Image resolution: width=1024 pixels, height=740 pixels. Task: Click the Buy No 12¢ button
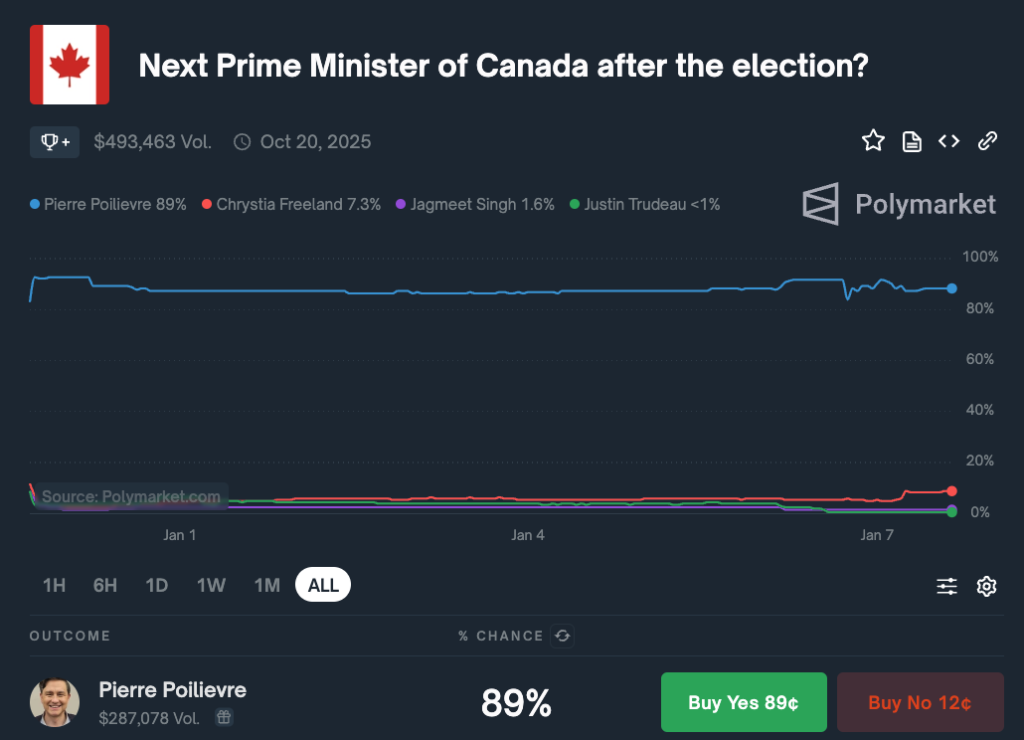[x=920, y=702]
